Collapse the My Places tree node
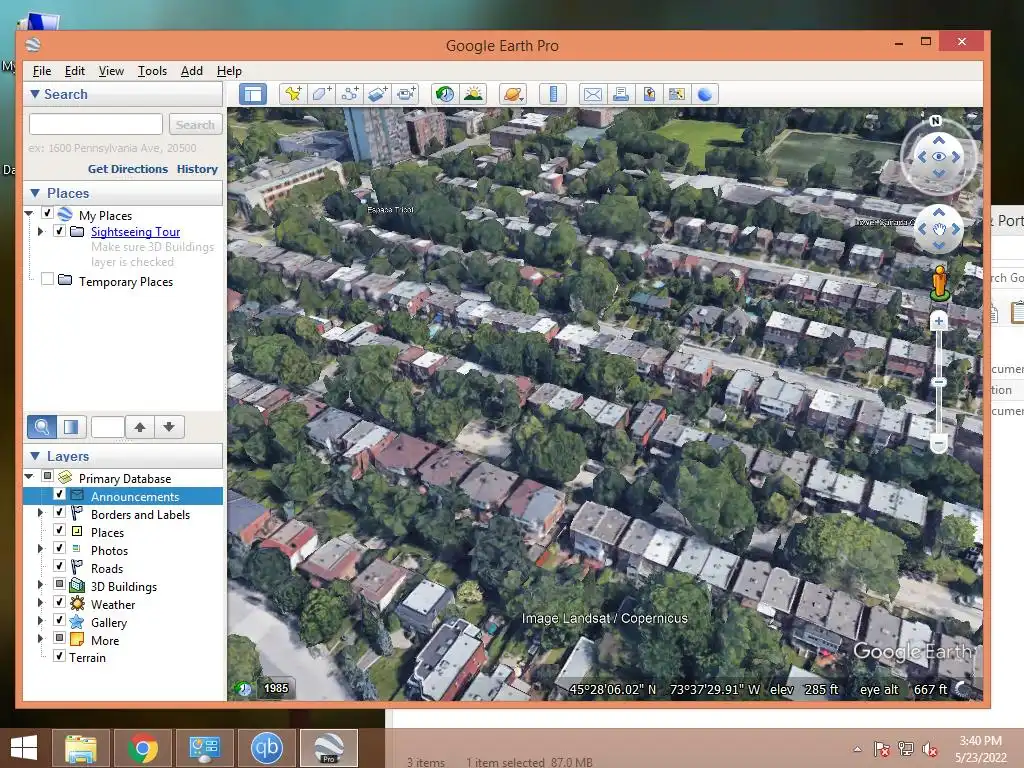This screenshot has width=1024, height=768. click(29, 214)
